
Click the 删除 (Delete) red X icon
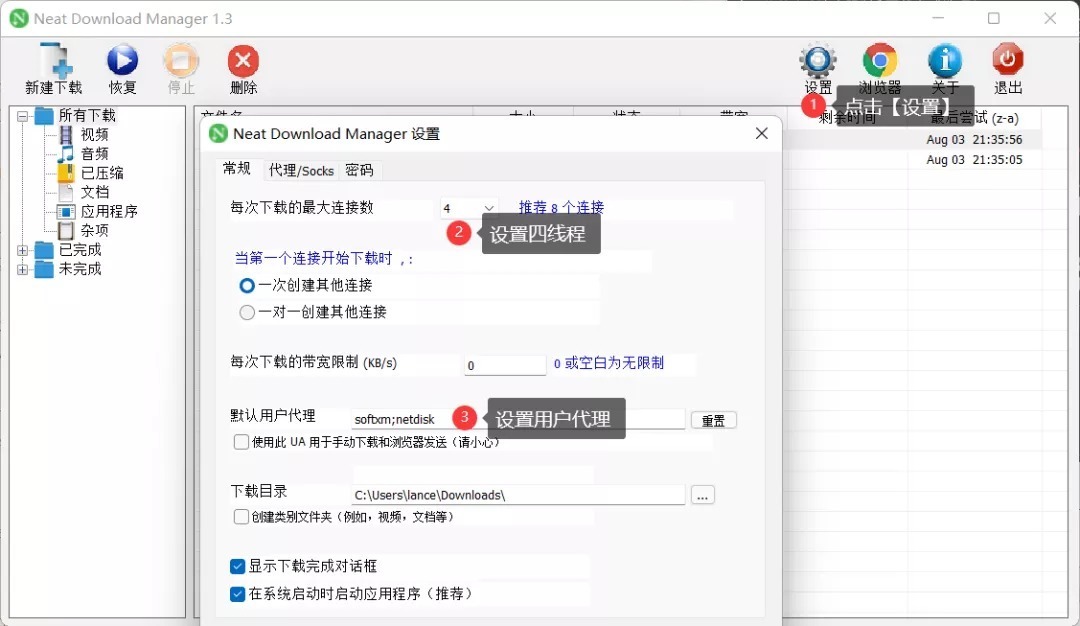click(x=243, y=61)
